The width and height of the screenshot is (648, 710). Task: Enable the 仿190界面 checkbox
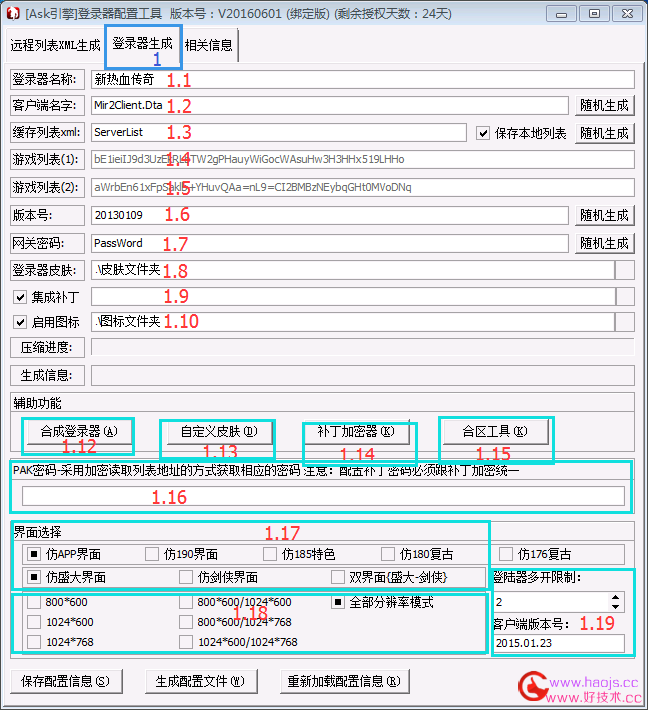[x=152, y=554]
